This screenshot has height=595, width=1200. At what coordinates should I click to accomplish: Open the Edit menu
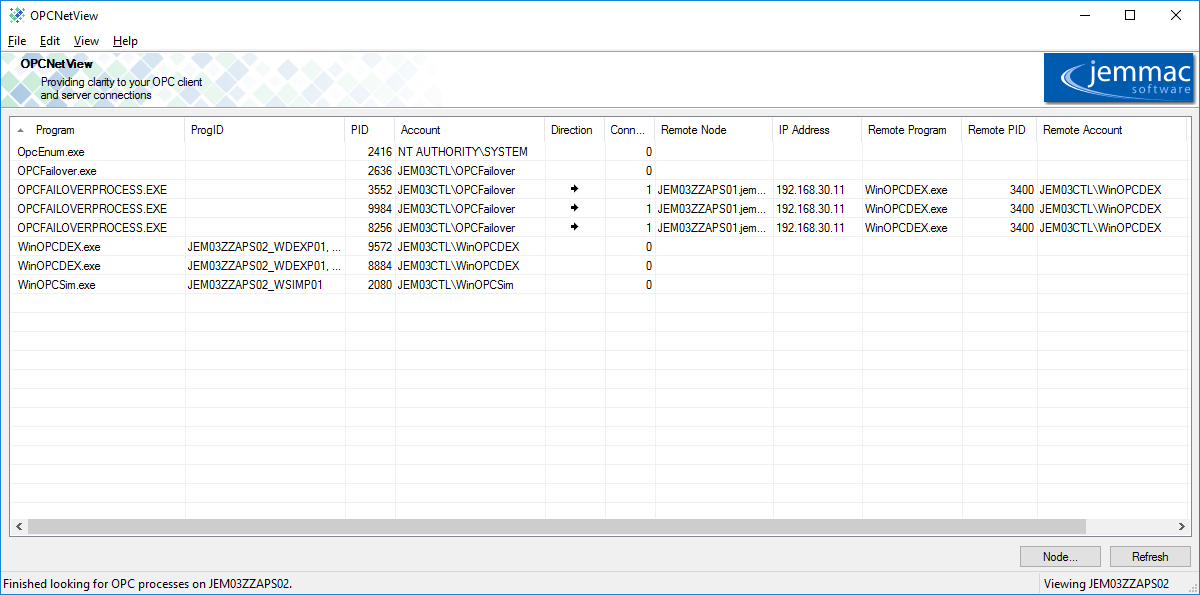point(50,41)
